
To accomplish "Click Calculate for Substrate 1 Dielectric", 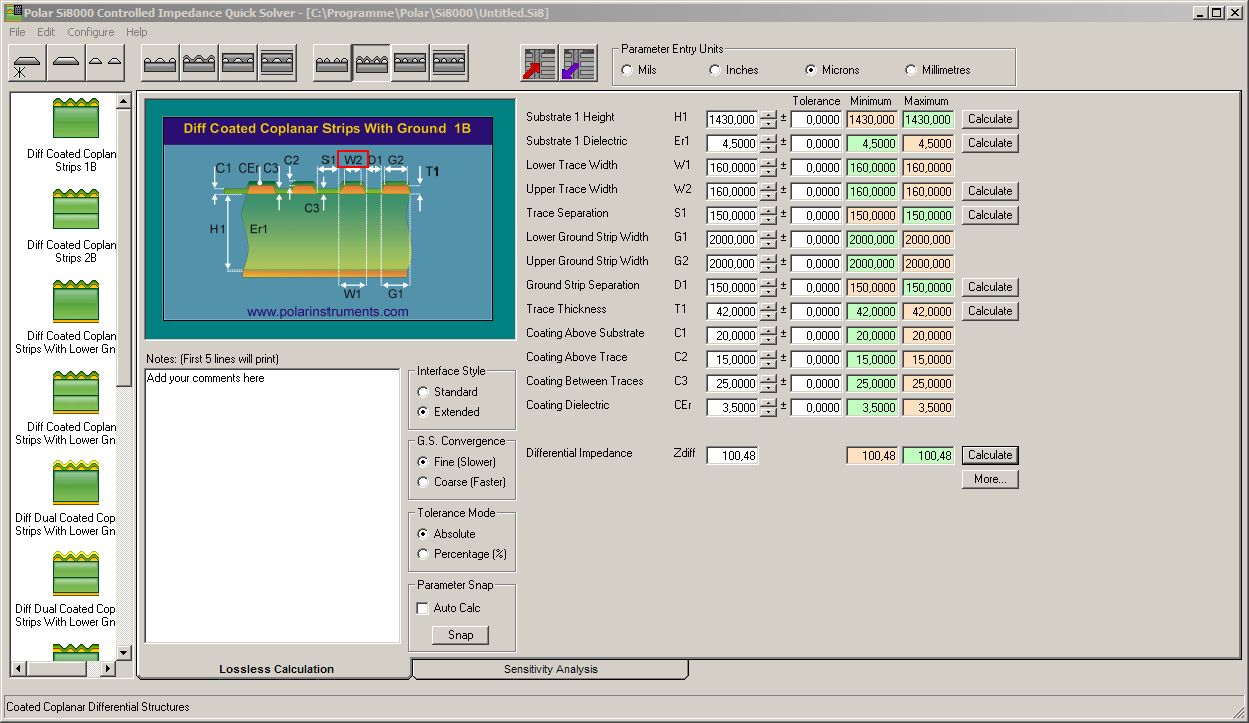I will click(x=990, y=143).
